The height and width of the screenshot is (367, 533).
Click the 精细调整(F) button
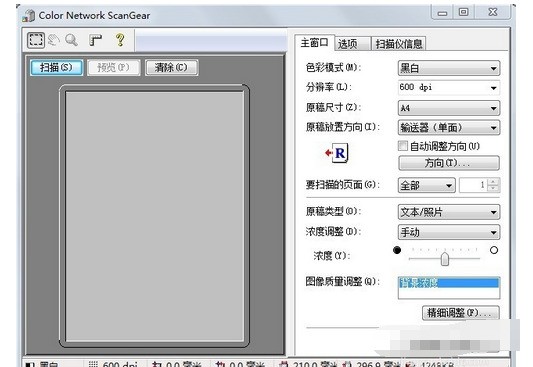click(x=461, y=313)
